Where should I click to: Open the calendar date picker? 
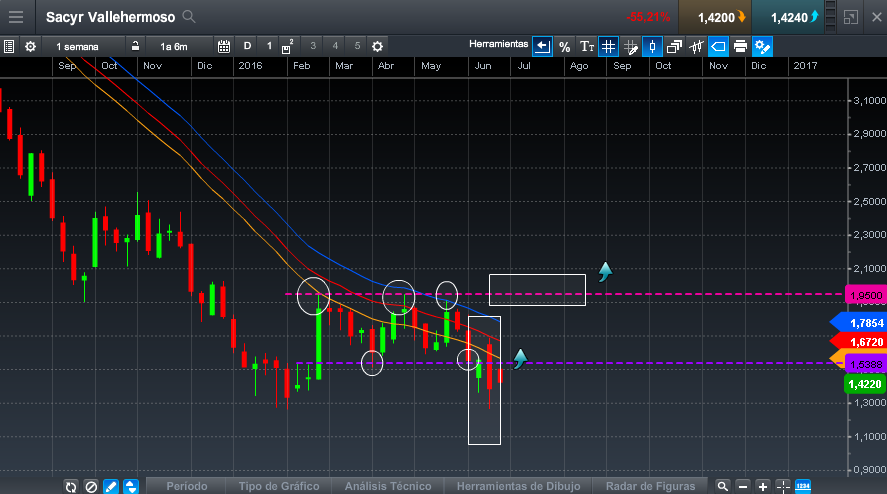pyautogui.click(x=224, y=46)
